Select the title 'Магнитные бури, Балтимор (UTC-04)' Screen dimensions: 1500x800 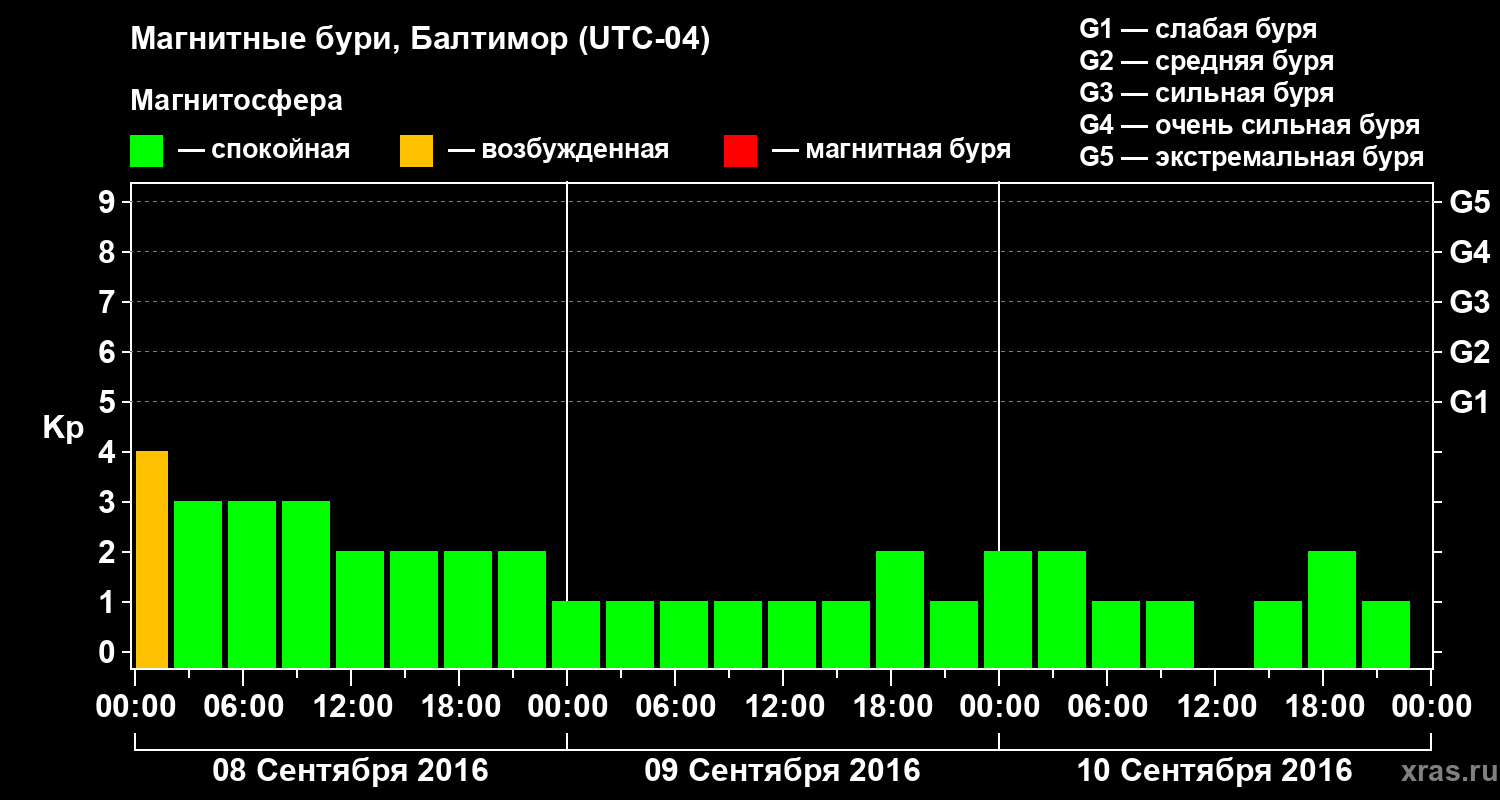[420, 40]
